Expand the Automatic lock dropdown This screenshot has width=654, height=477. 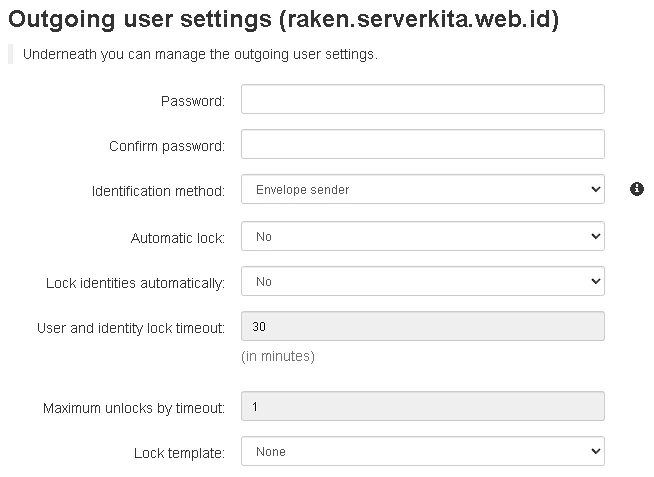click(x=422, y=237)
